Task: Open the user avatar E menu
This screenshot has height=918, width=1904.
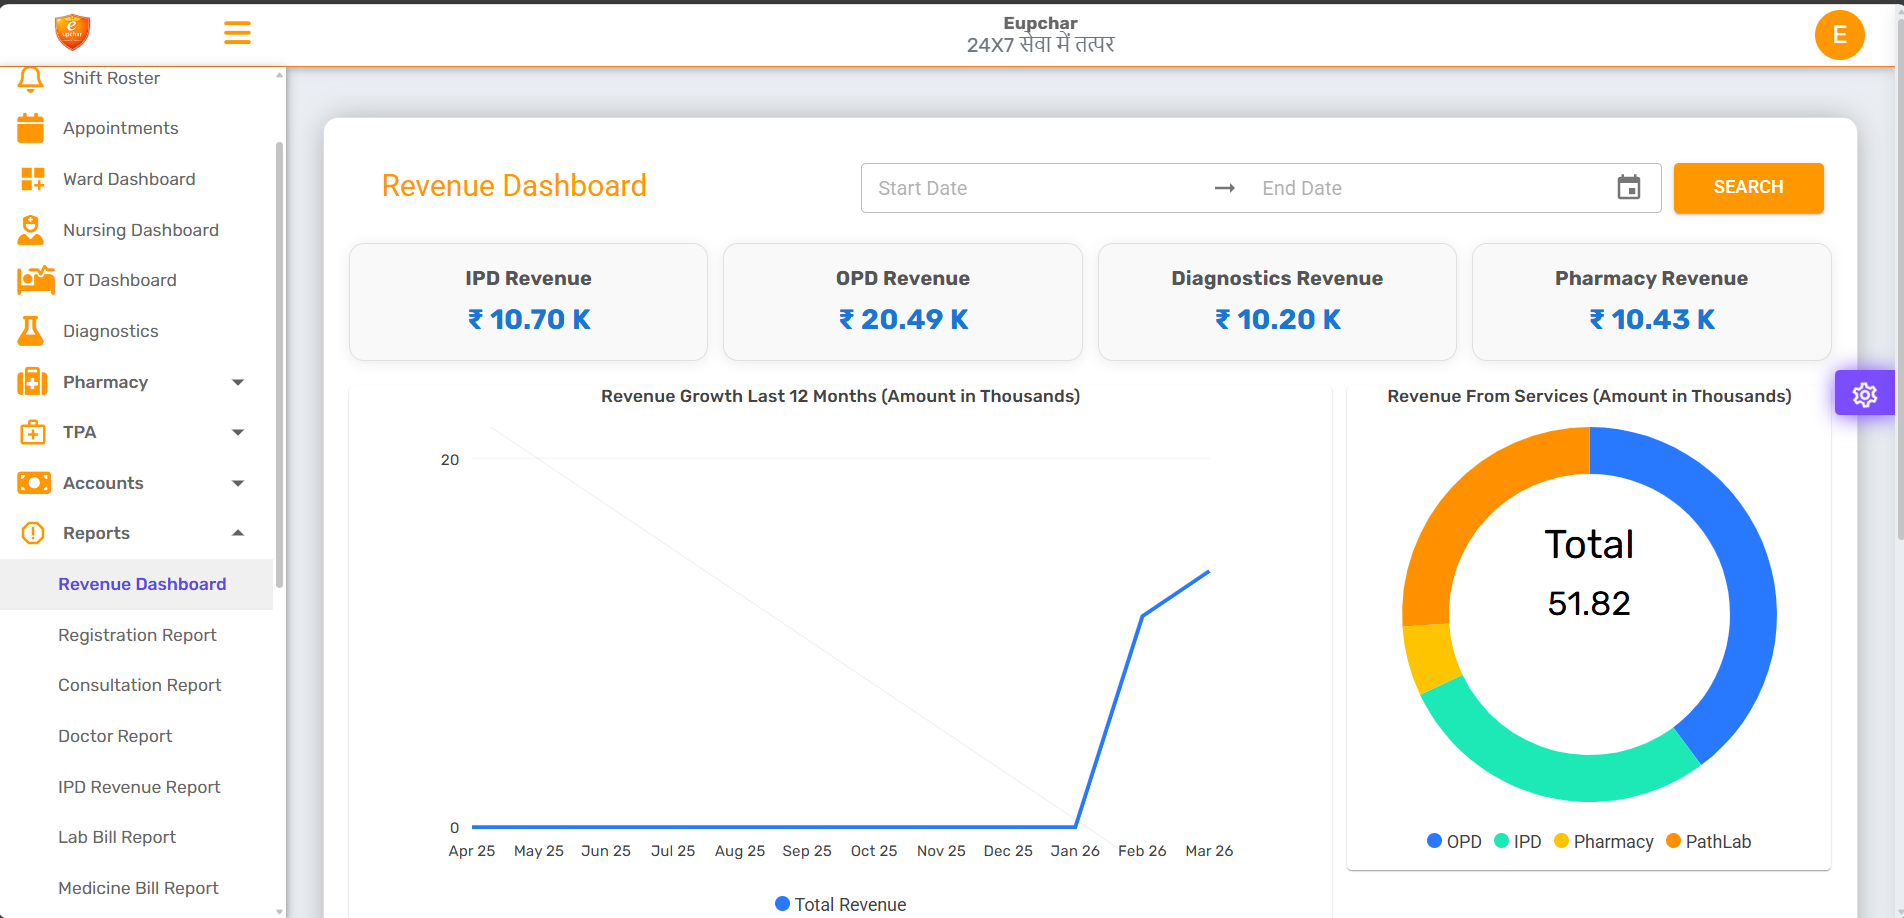Action: 1838,35
